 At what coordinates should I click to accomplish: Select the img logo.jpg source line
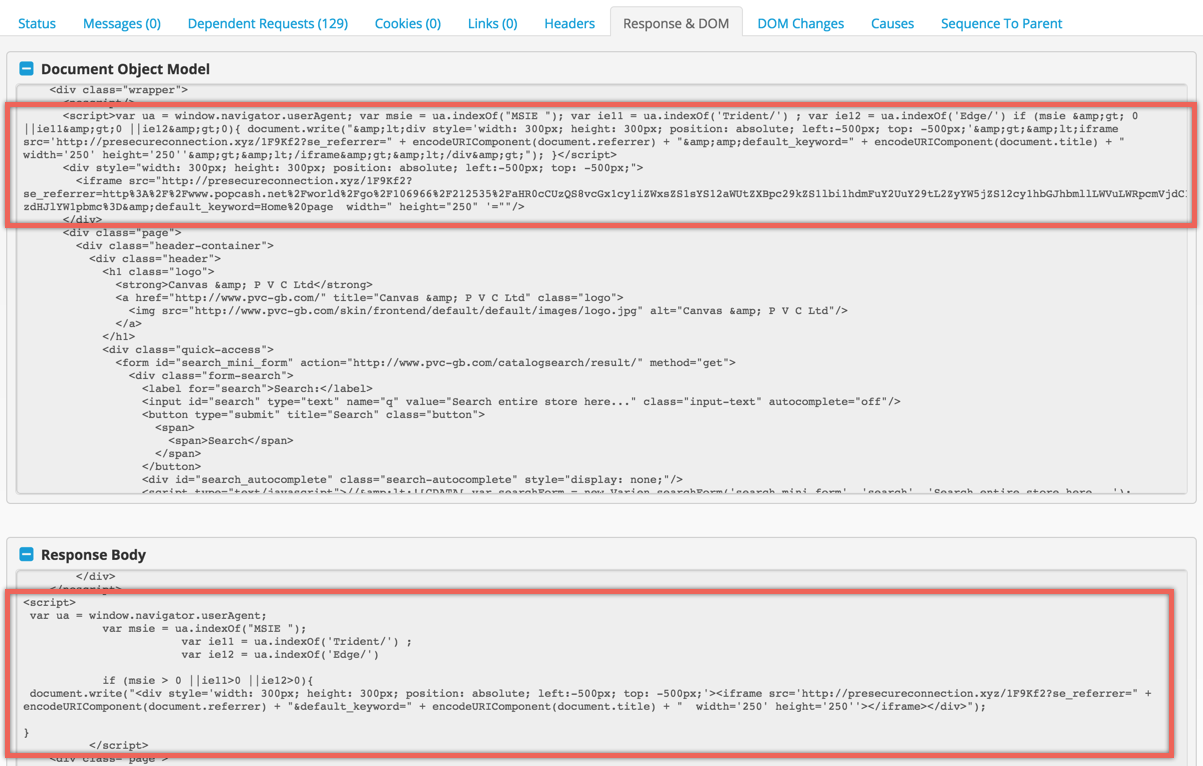[x=488, y=311]
